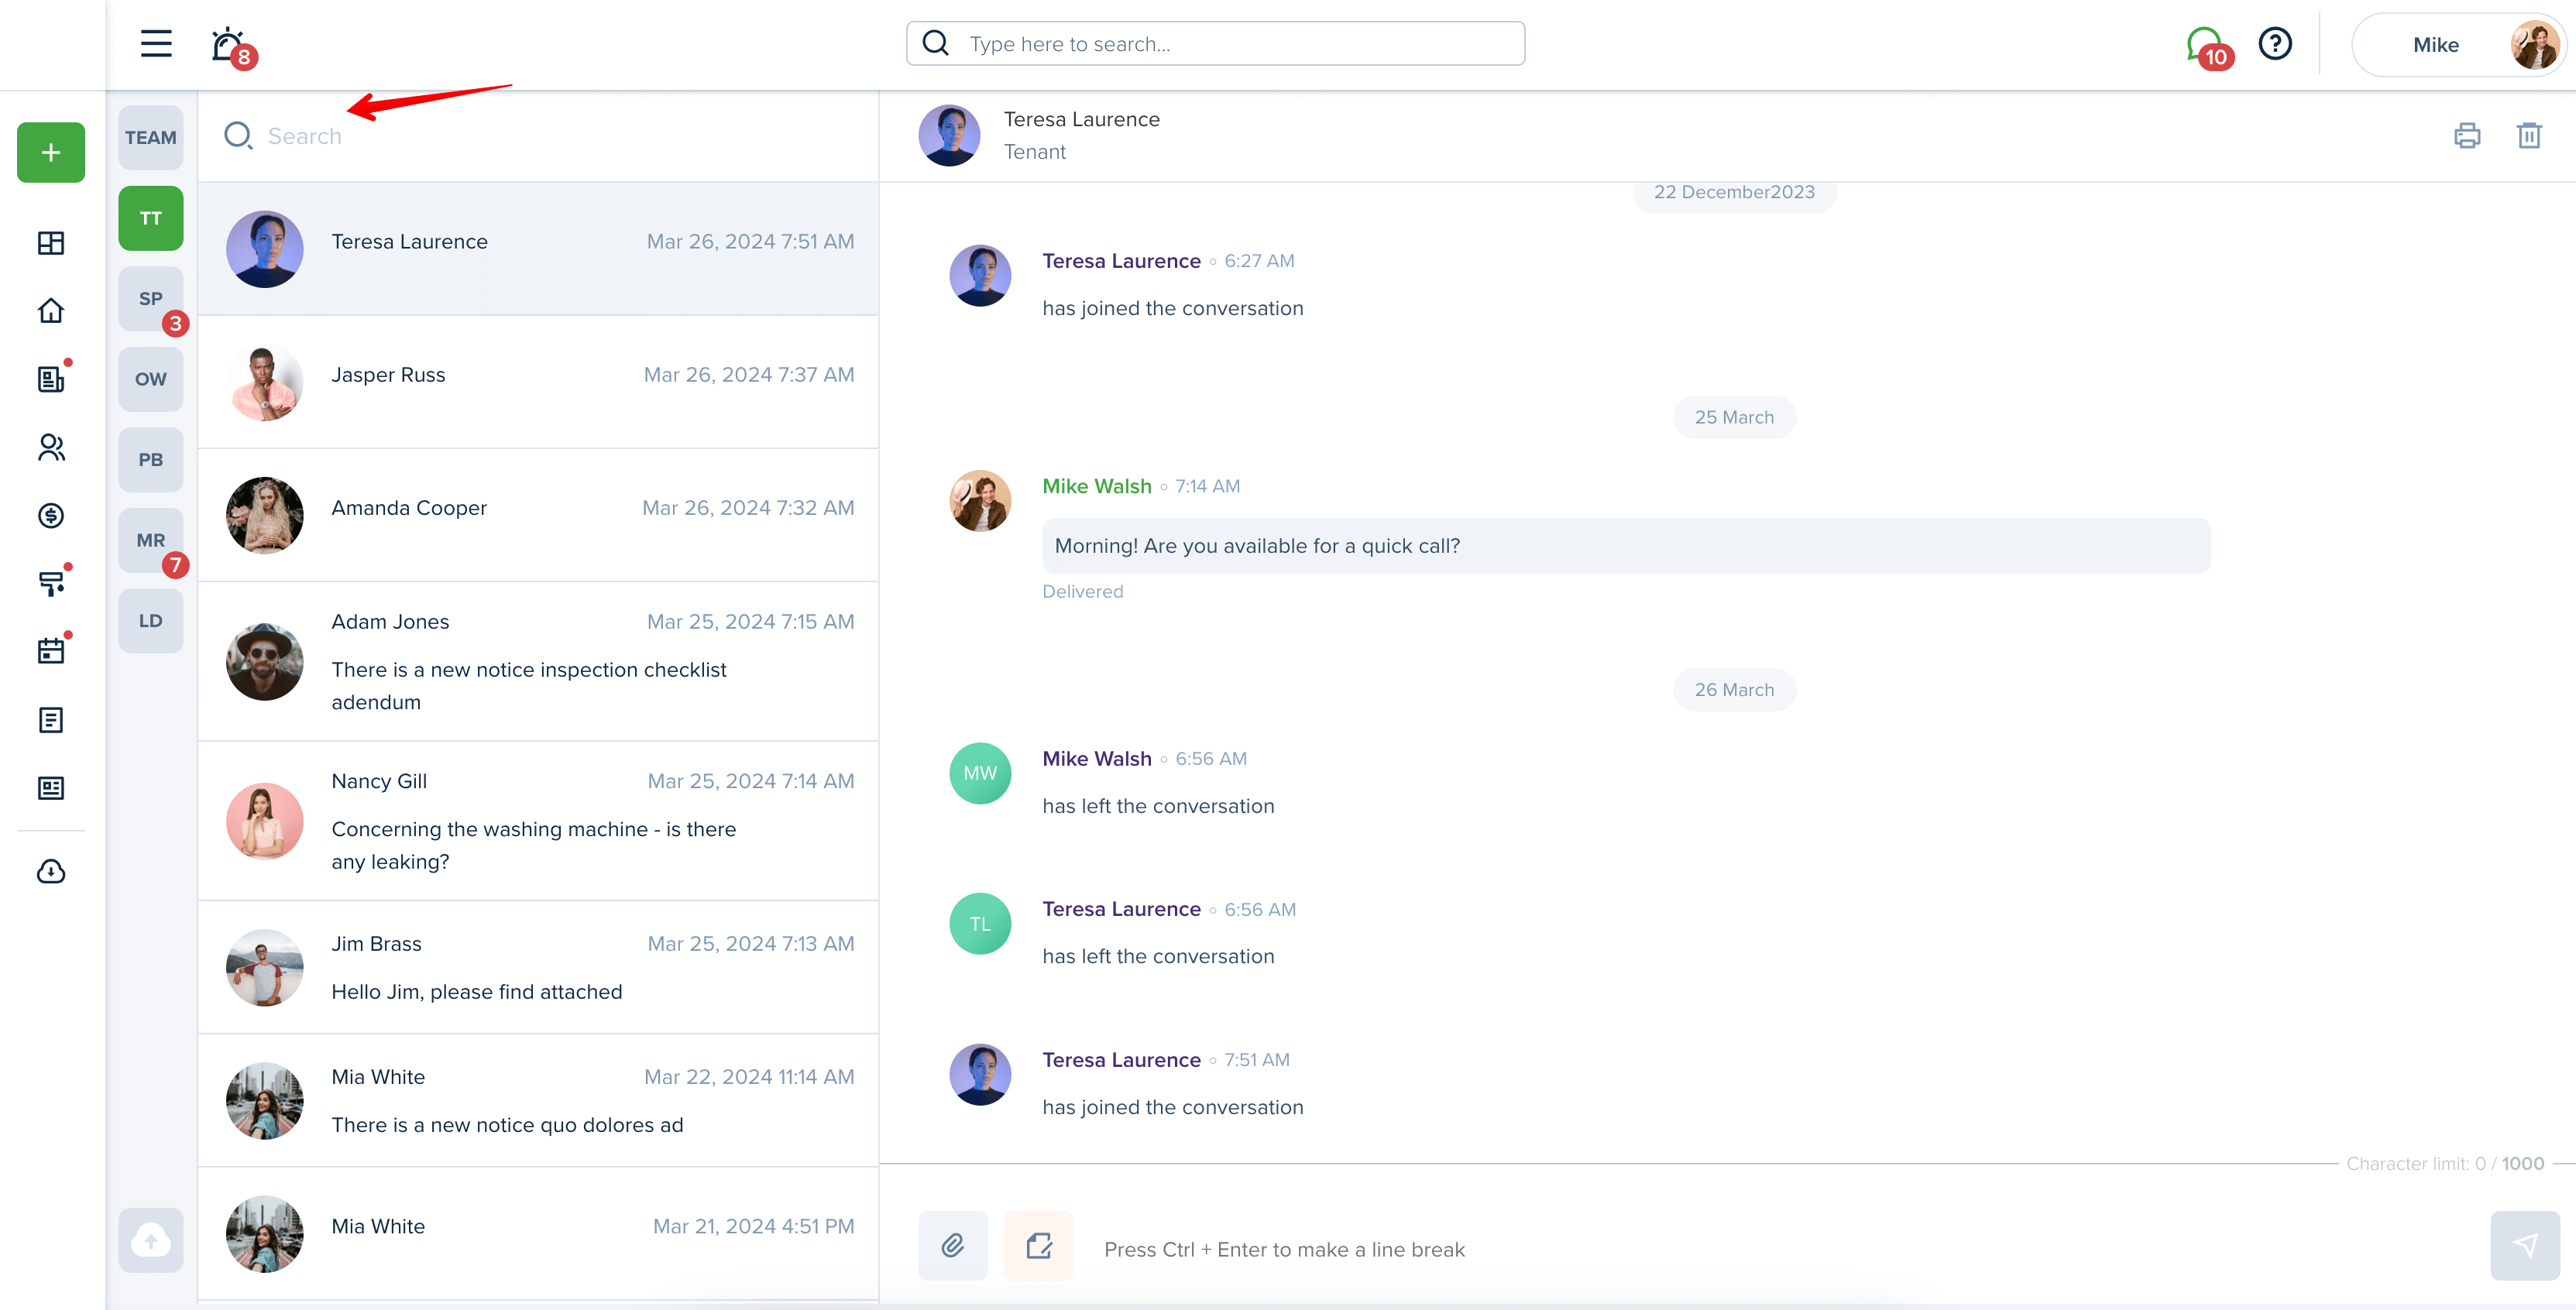Click the message input text box
The image size is (2576, 1310).
point(1780,1249)
